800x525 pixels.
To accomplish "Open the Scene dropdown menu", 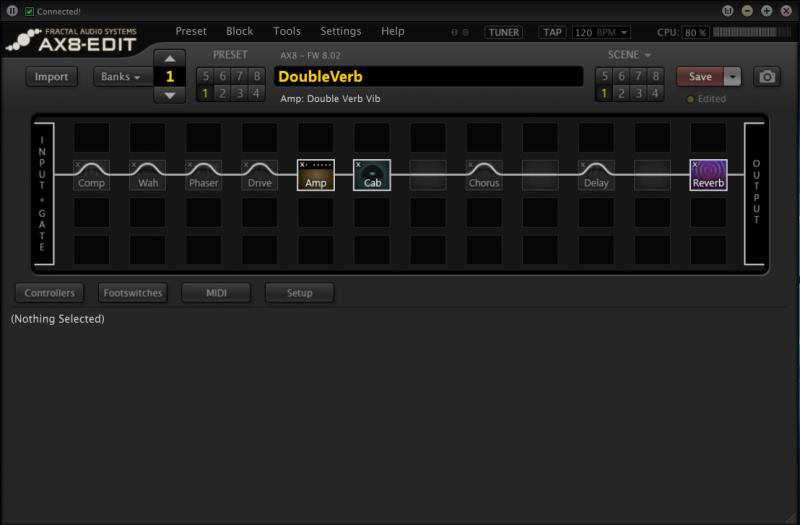I will pyautogui.click(x=629, y=55).
